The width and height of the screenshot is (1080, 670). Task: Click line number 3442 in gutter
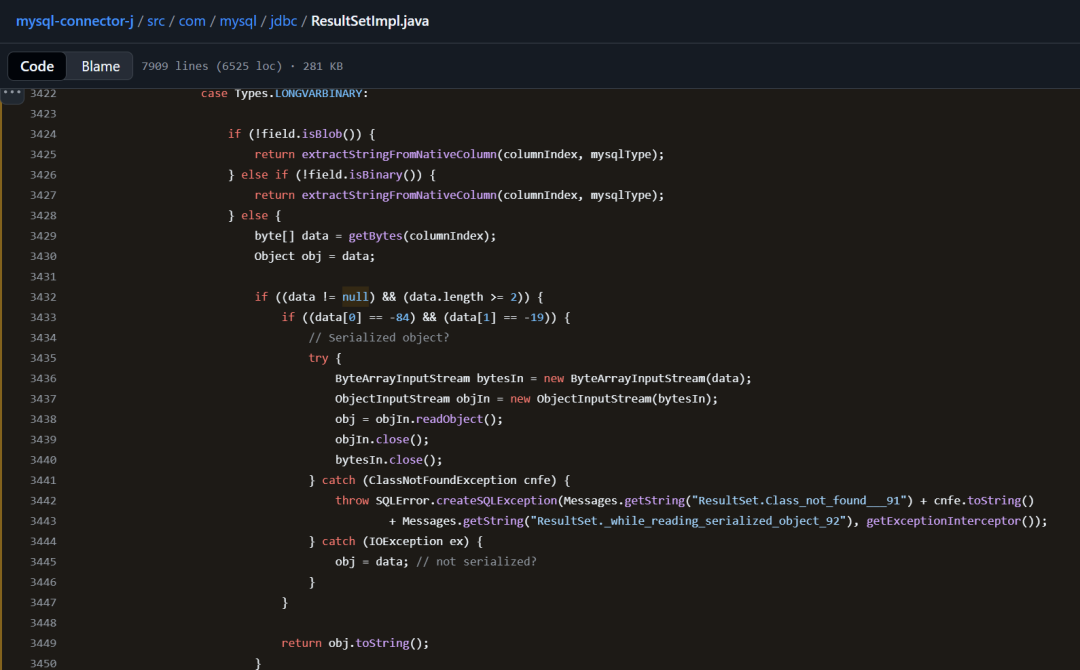(x=43, y=500)
